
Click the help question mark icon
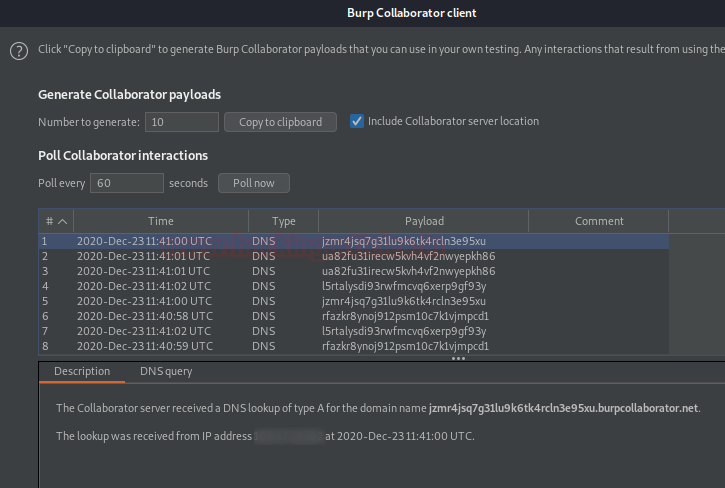[18, 52]
